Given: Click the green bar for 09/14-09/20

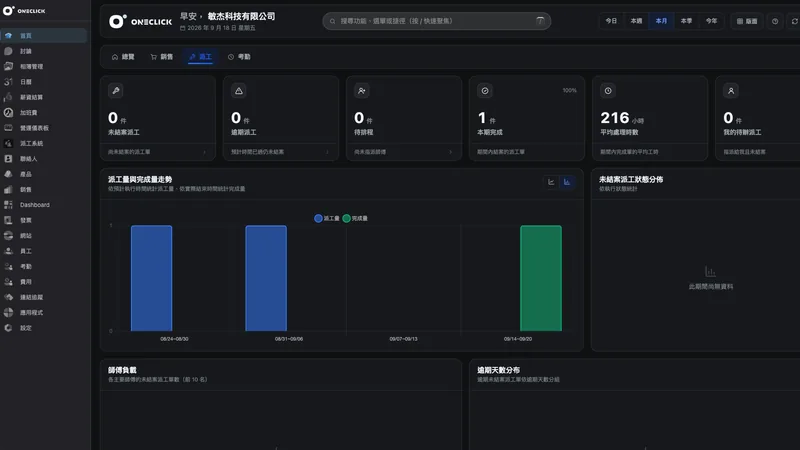Looking at the screenshot, I should pyautogui.click(x=541, y=278).
